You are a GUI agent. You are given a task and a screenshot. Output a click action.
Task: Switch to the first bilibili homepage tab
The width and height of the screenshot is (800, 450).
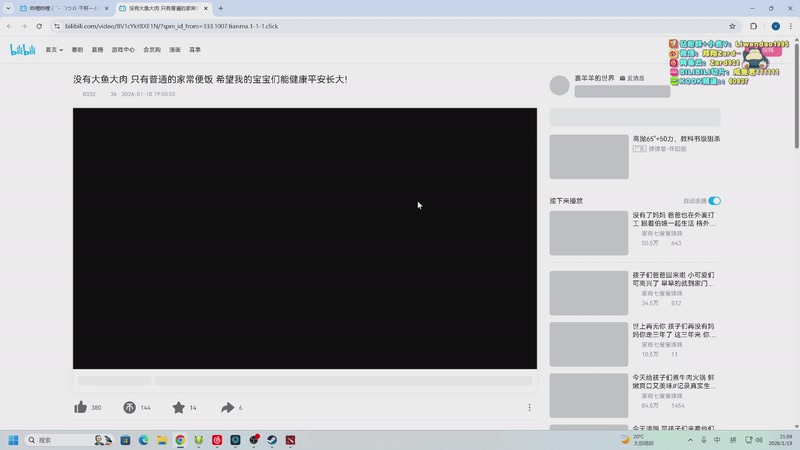coord(63,8)
